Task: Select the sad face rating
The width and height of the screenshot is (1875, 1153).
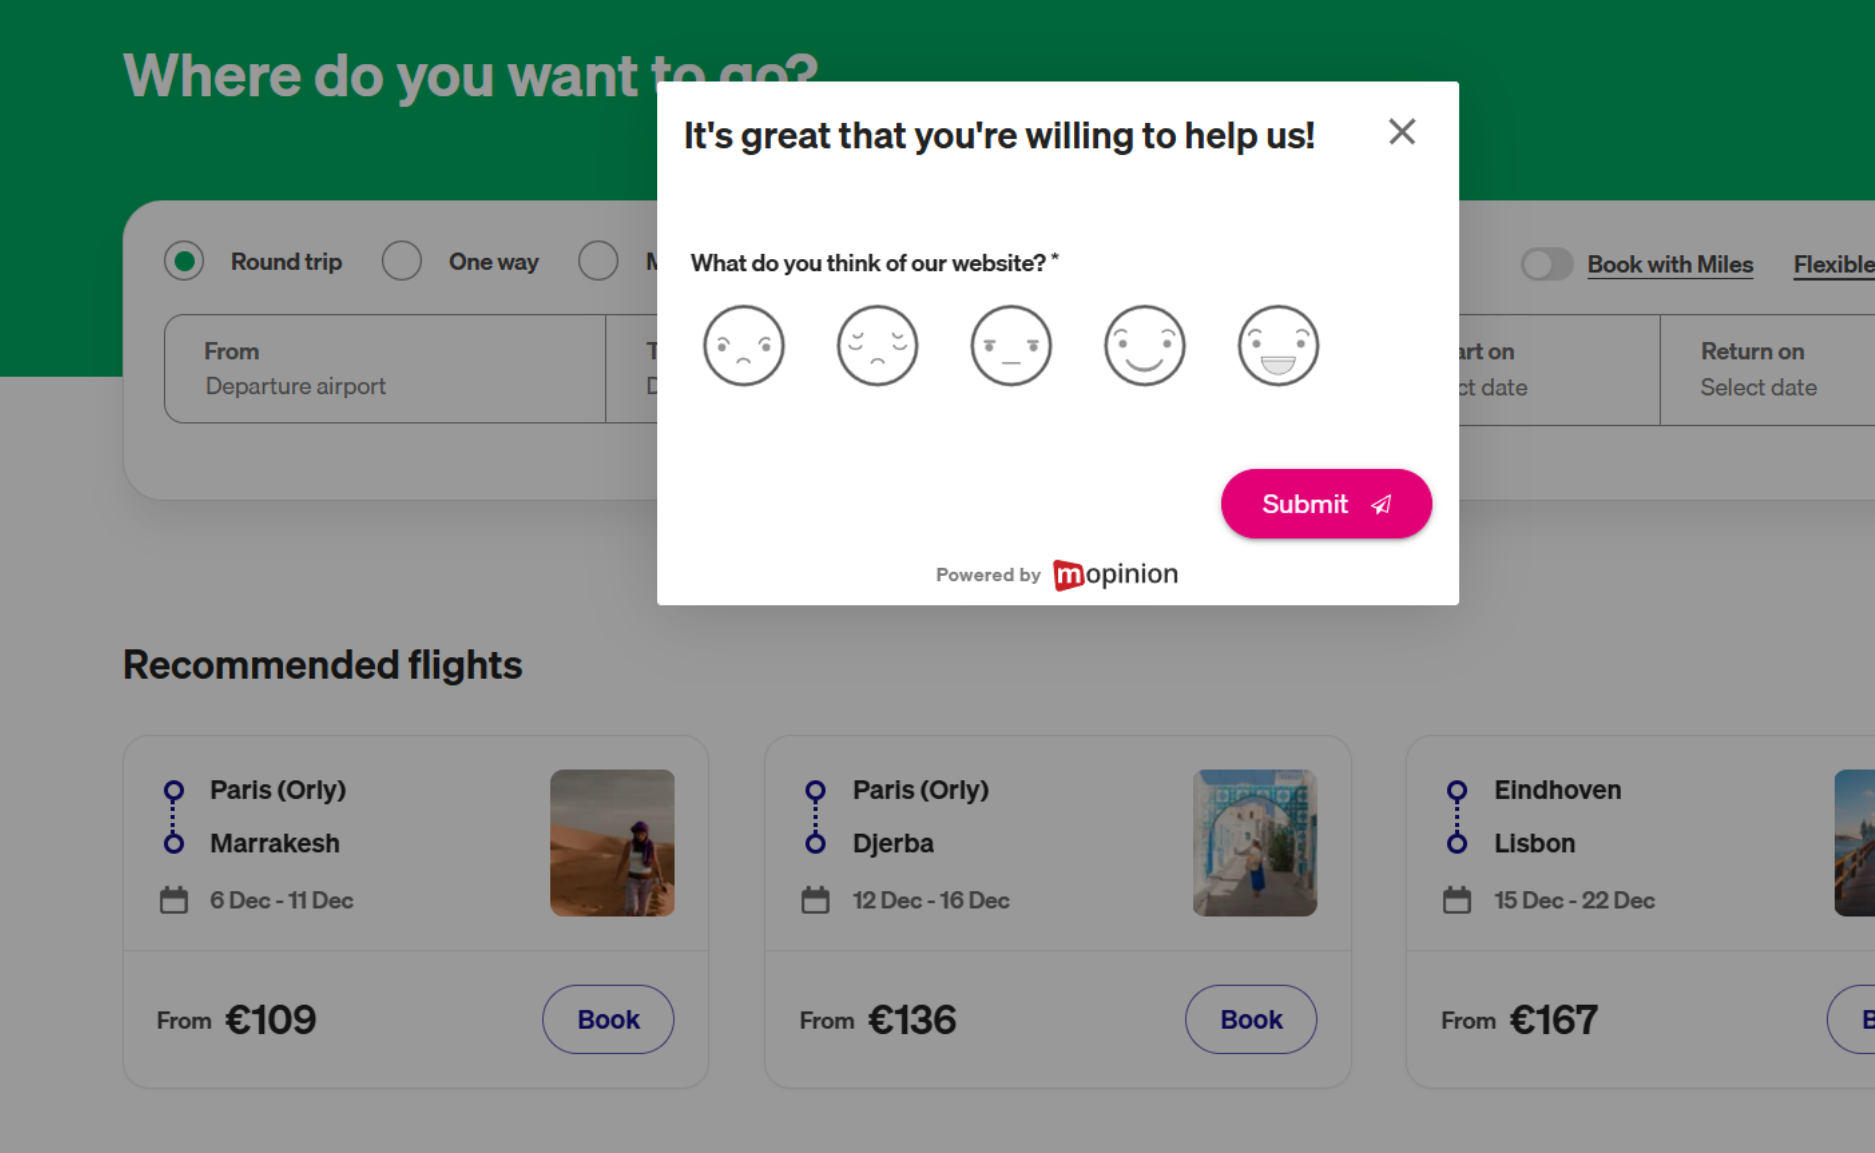Action: click(877, 346)
